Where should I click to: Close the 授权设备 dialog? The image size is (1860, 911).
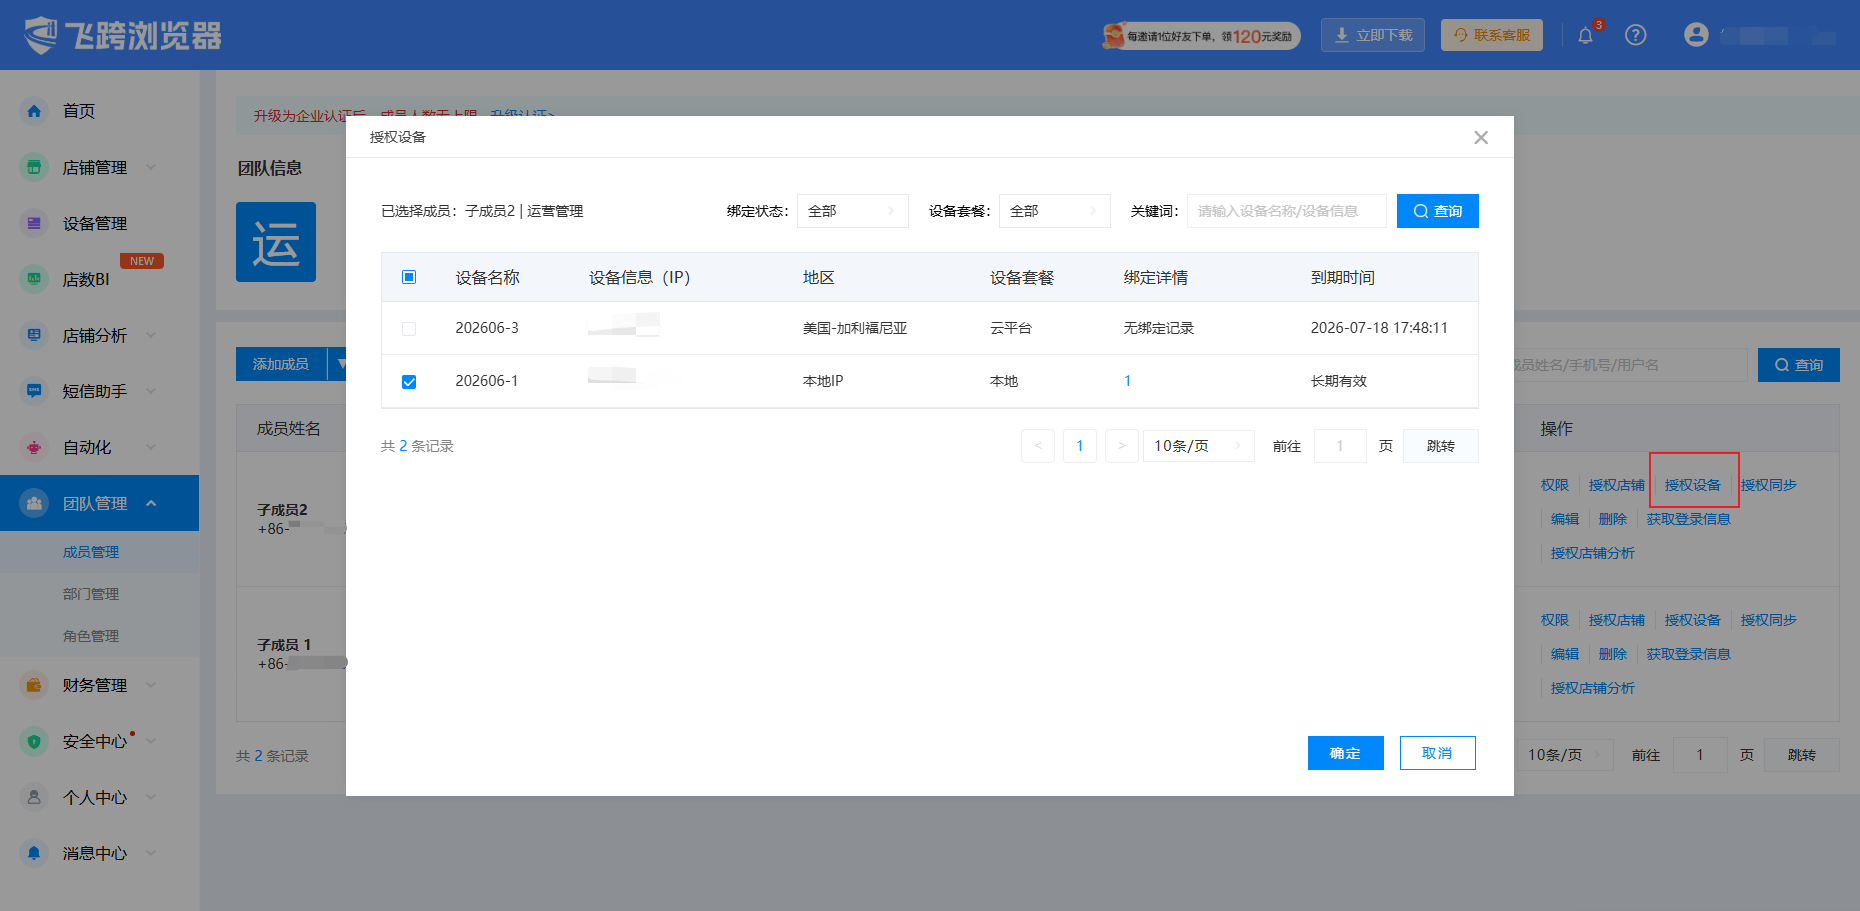(1481, 137)
